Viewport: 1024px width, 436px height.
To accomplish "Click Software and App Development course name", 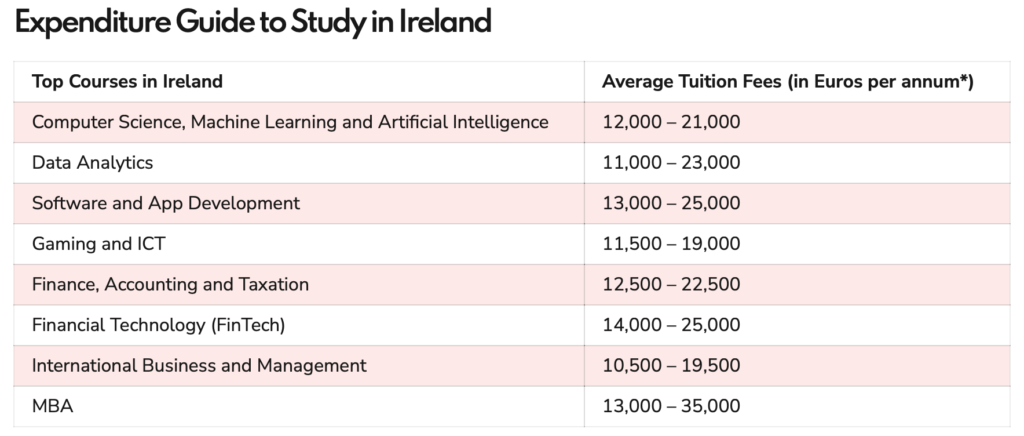I will pos(166,203).
